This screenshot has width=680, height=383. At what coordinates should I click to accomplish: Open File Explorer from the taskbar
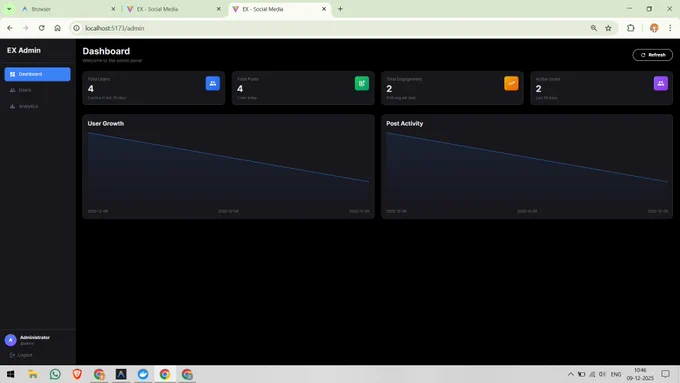click(33, 374)
